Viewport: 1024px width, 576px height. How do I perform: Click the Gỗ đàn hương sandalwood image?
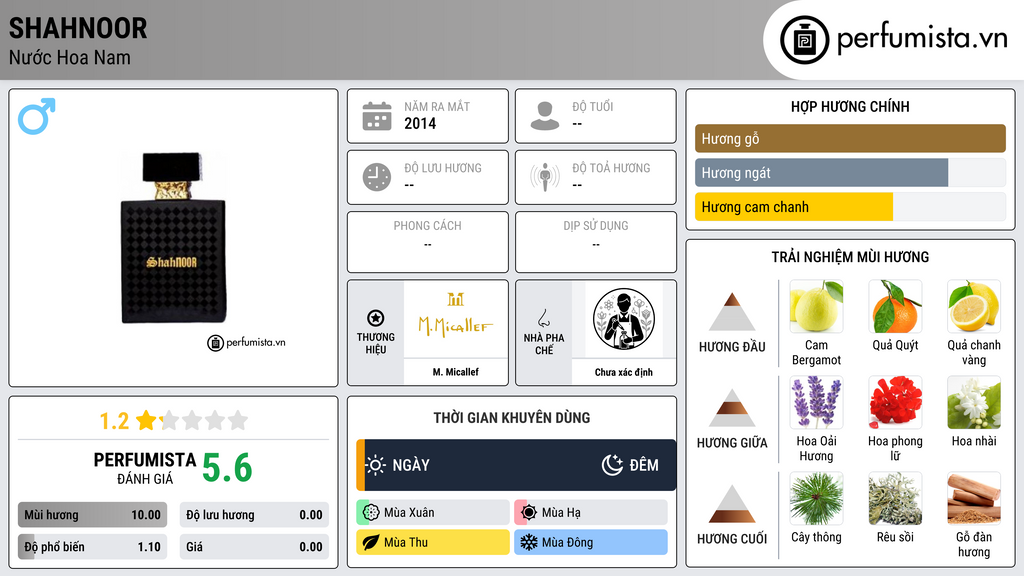tap(974, 498)
